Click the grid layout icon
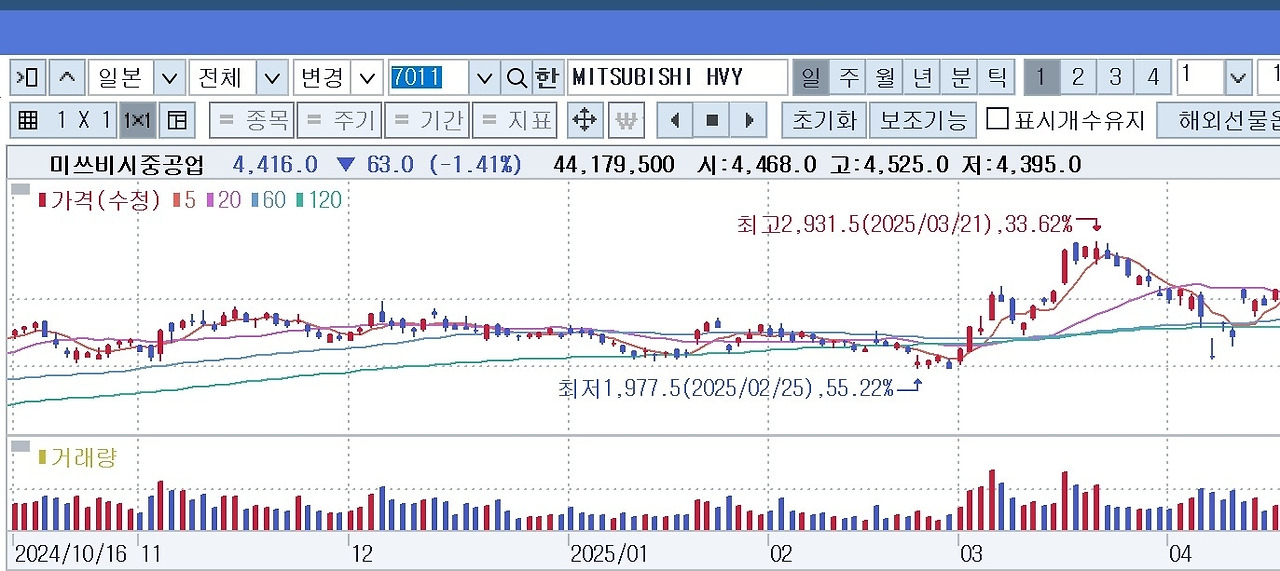1280x571 pixels. (29, 121)
